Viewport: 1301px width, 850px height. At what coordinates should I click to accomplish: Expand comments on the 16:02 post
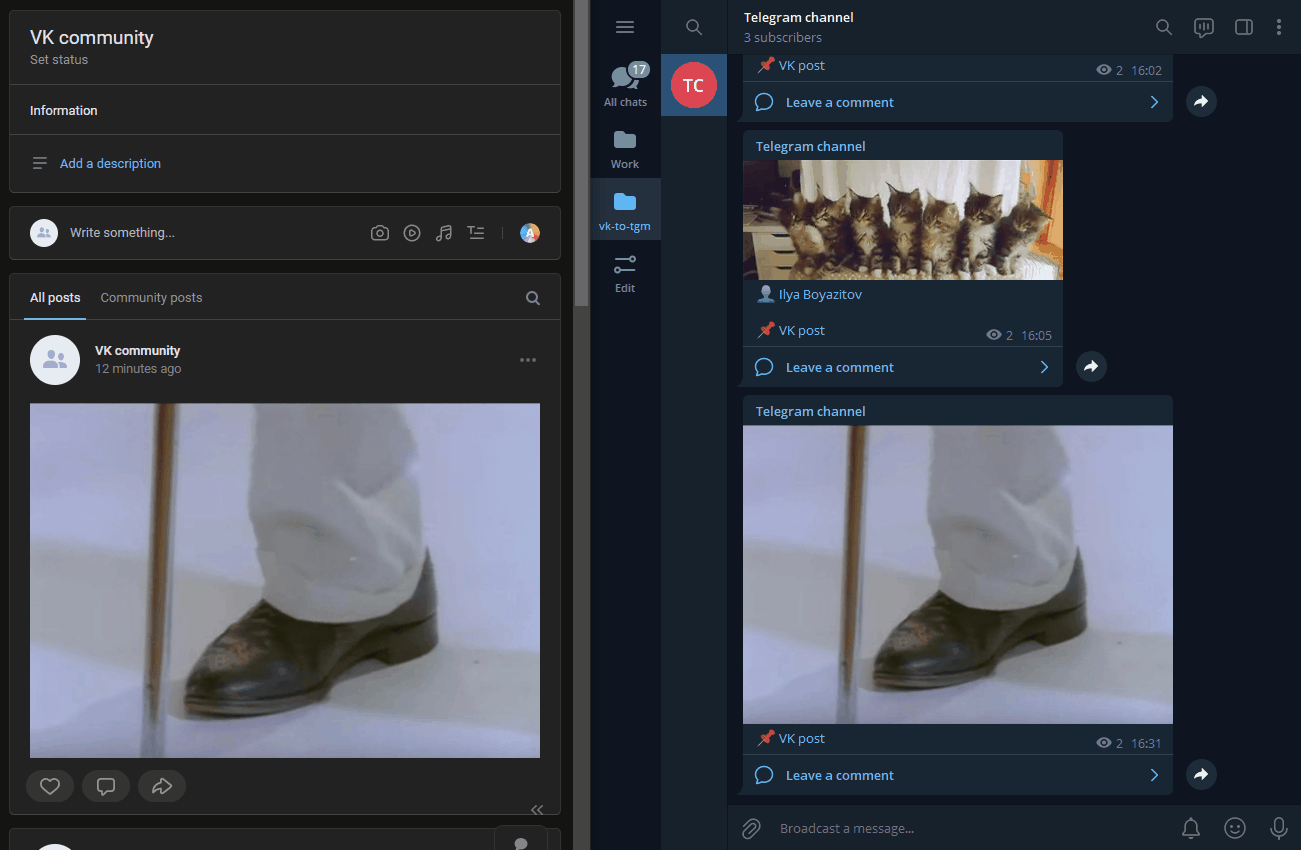coord(1154,102)
